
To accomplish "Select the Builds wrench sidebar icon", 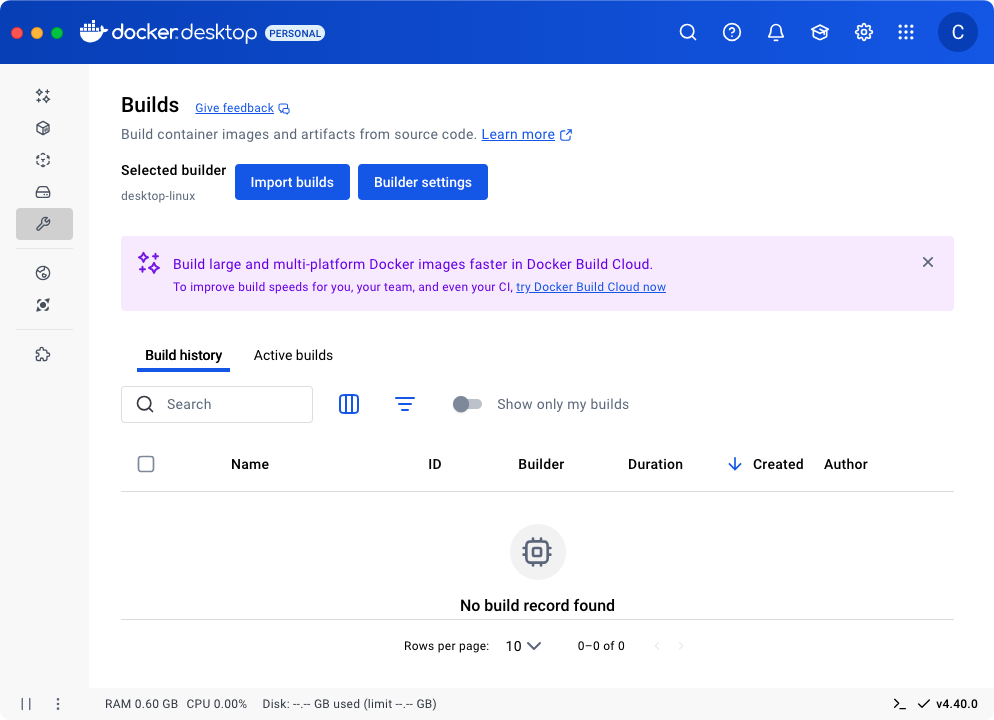I will point(44,224).
